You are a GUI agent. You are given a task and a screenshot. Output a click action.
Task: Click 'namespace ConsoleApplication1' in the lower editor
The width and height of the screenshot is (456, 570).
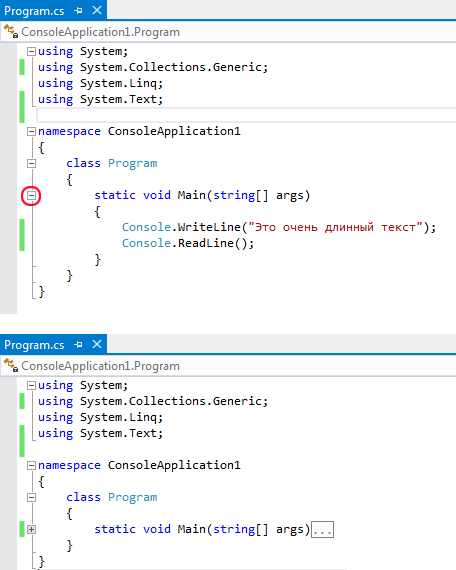coord(139,465)
